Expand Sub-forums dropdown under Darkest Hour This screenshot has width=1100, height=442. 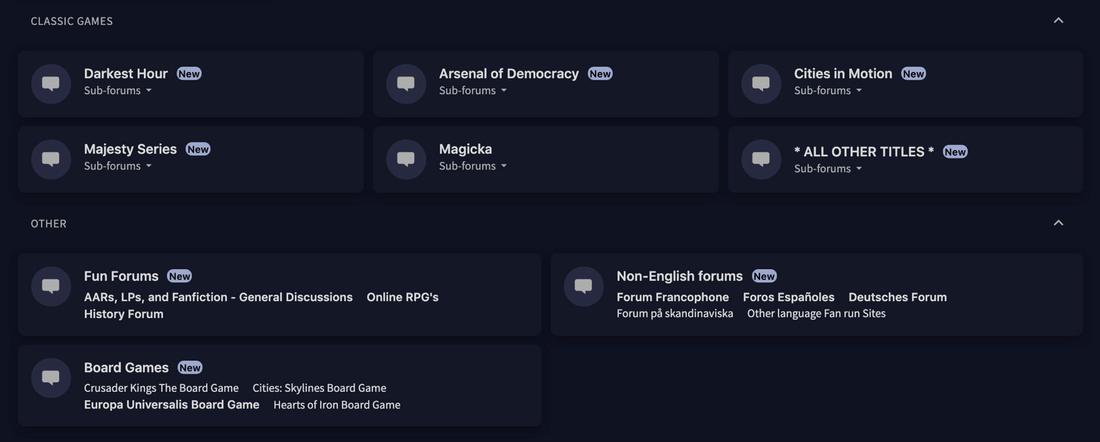[118, 91]
